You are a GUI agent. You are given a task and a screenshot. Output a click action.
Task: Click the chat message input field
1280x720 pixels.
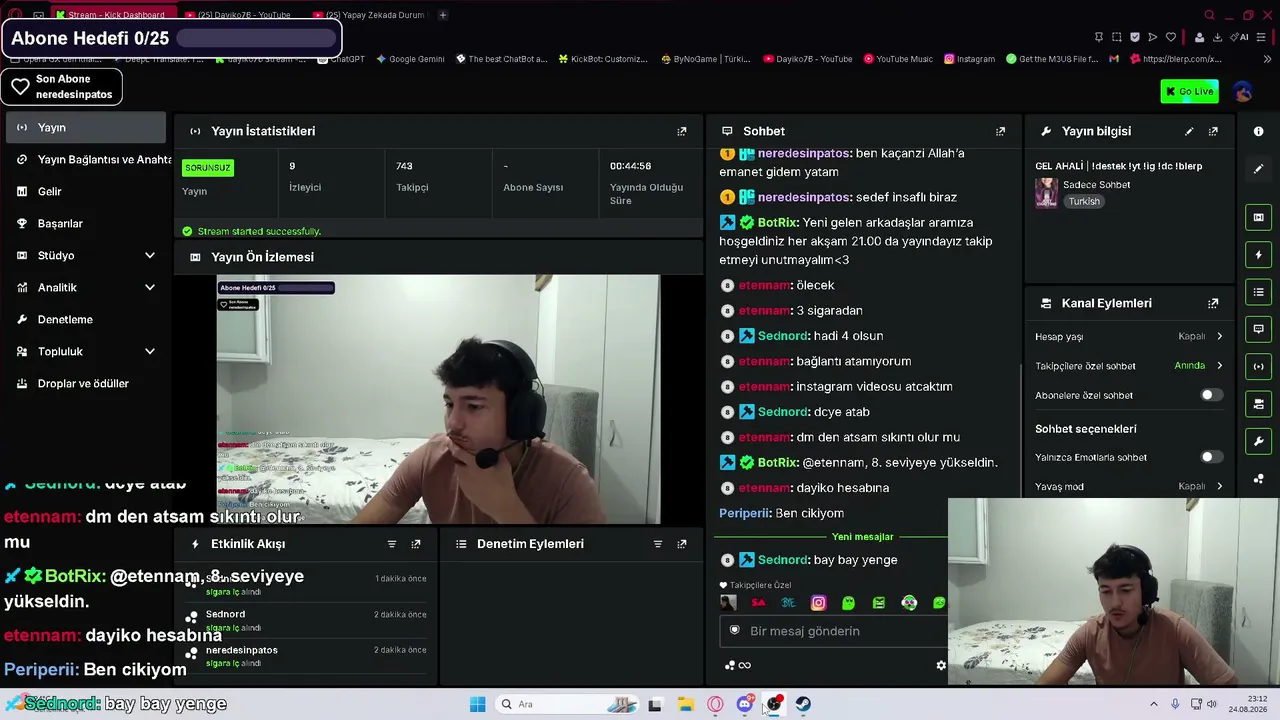click(833, 631)
